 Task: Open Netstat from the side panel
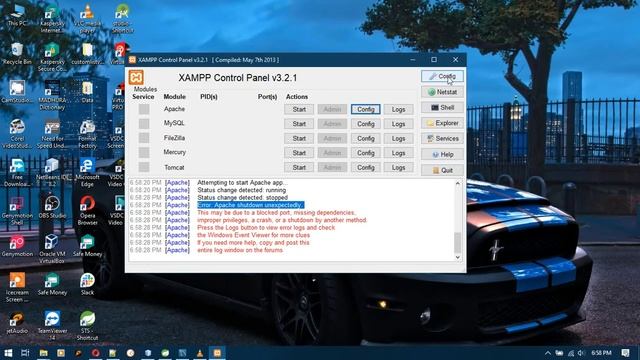coord(442,92)
